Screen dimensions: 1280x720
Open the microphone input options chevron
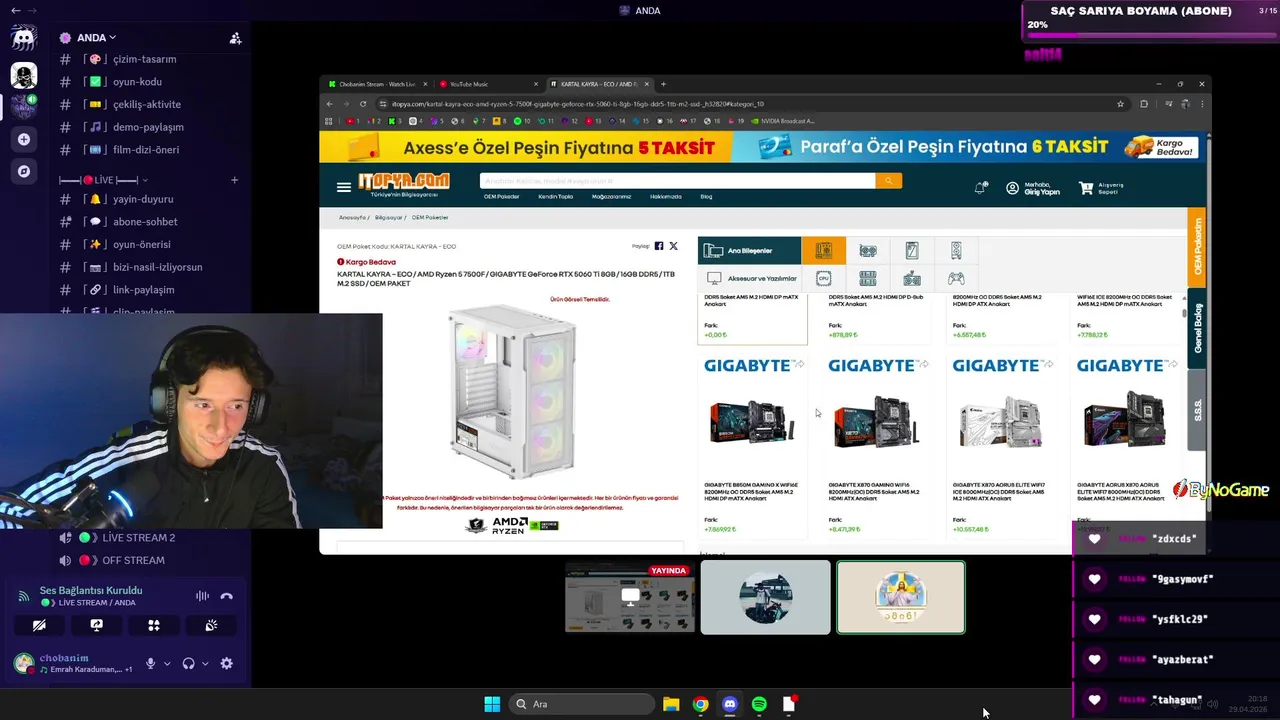(167, 663)
